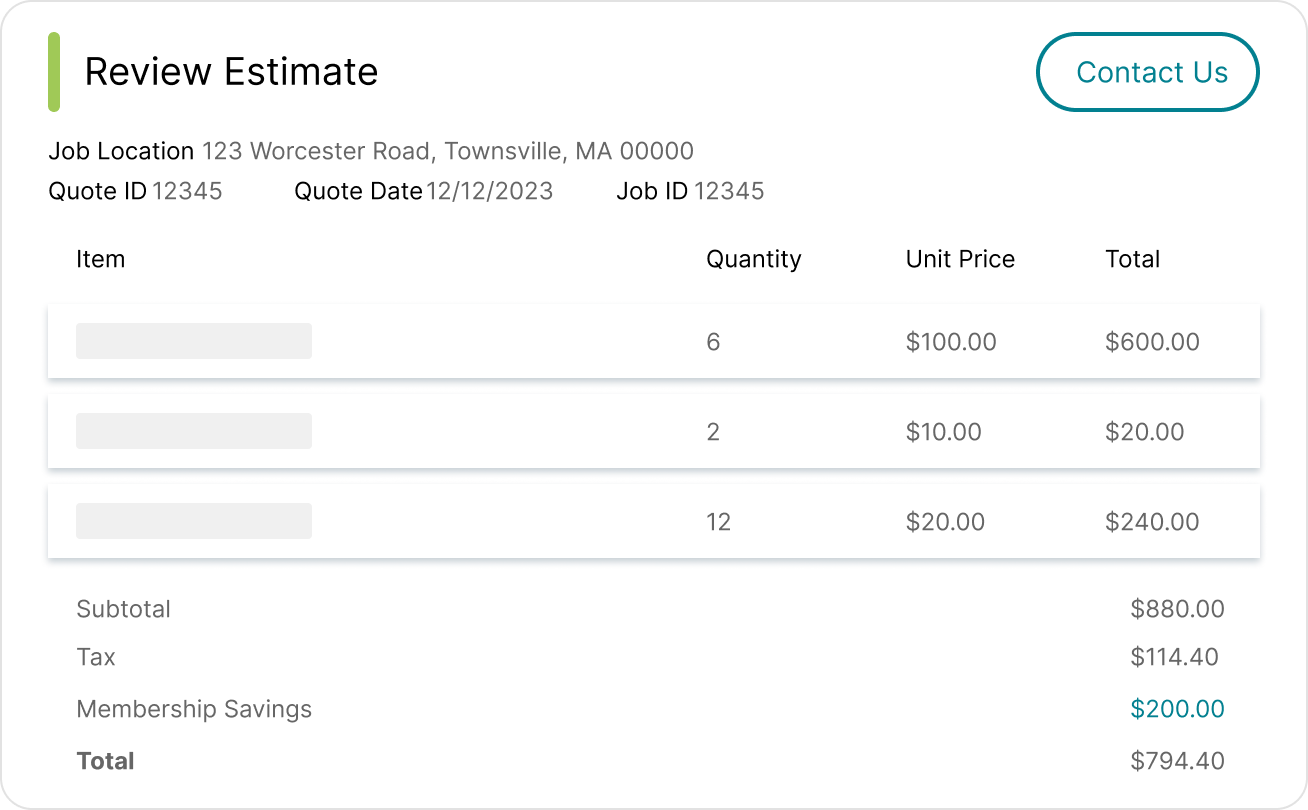Click the green accent bar beside title
The image size is (1308, 810).
(54, 72)
